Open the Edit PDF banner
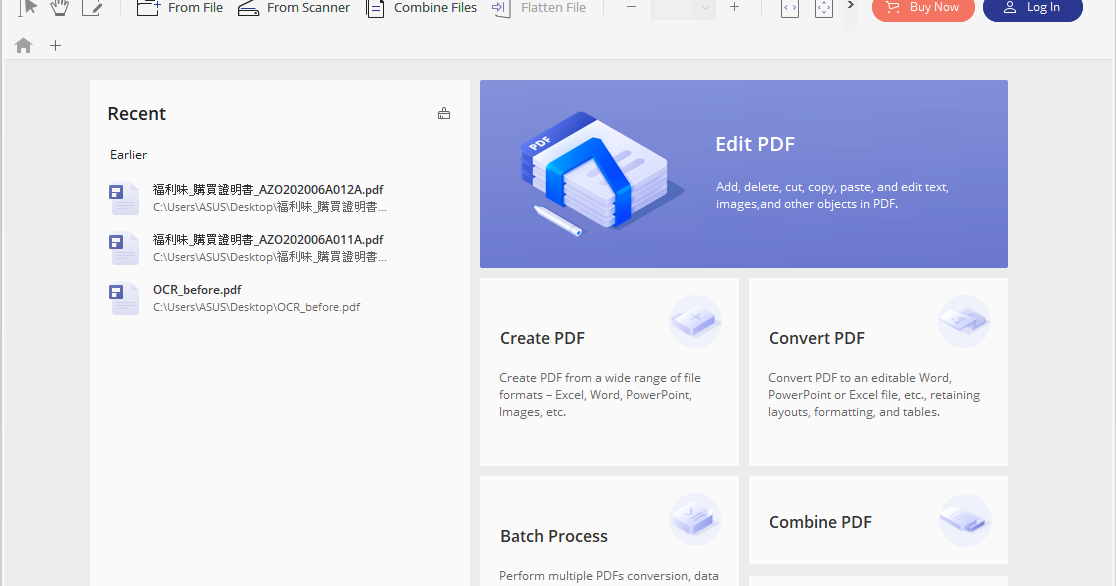The height and width of the screenshot is (586, 1116). (744, 173)
